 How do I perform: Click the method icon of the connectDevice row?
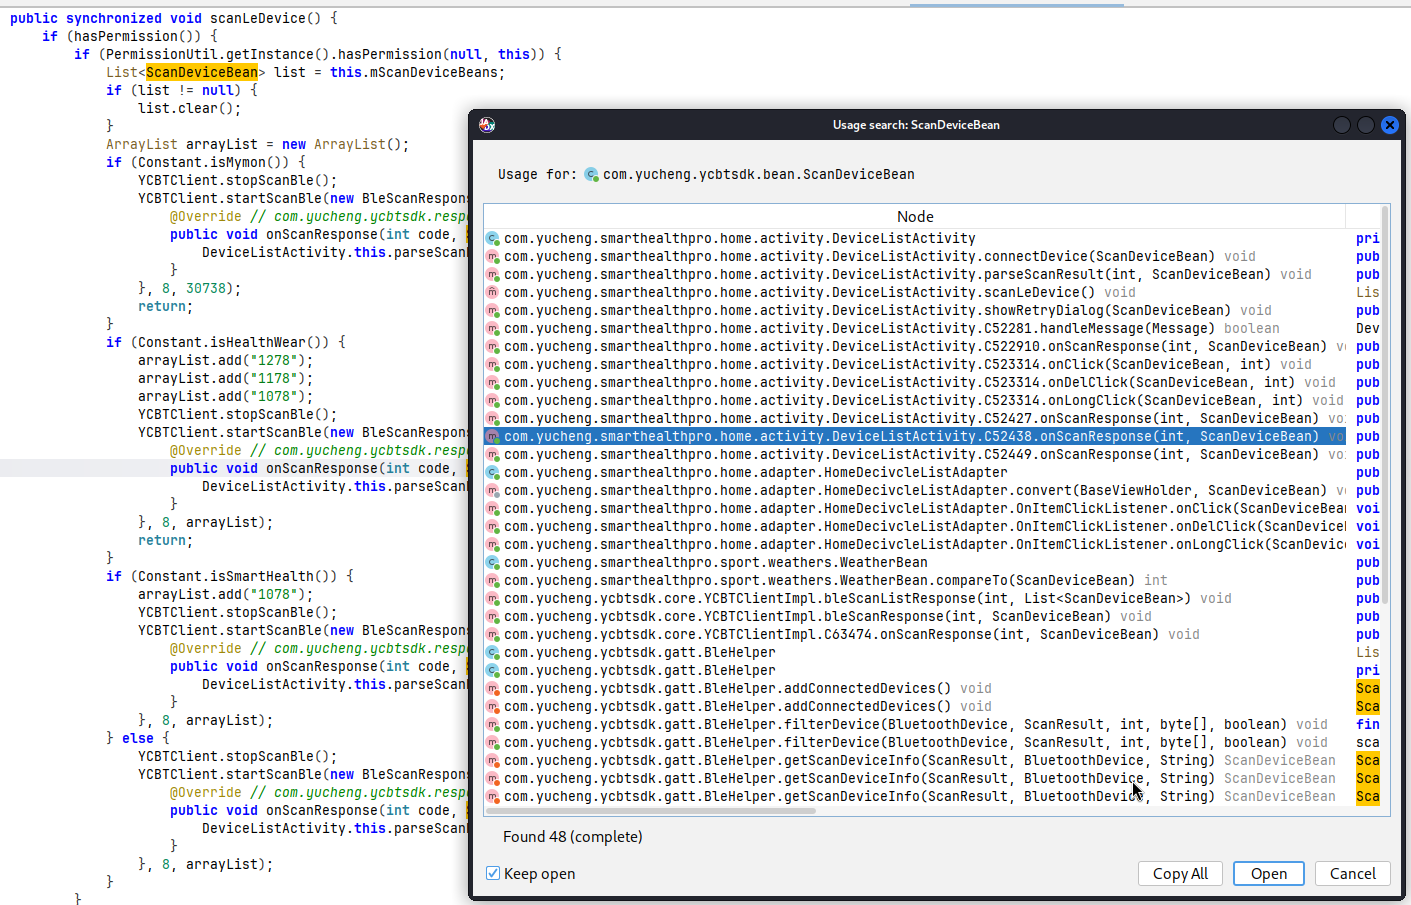click(x=493, y=256)
